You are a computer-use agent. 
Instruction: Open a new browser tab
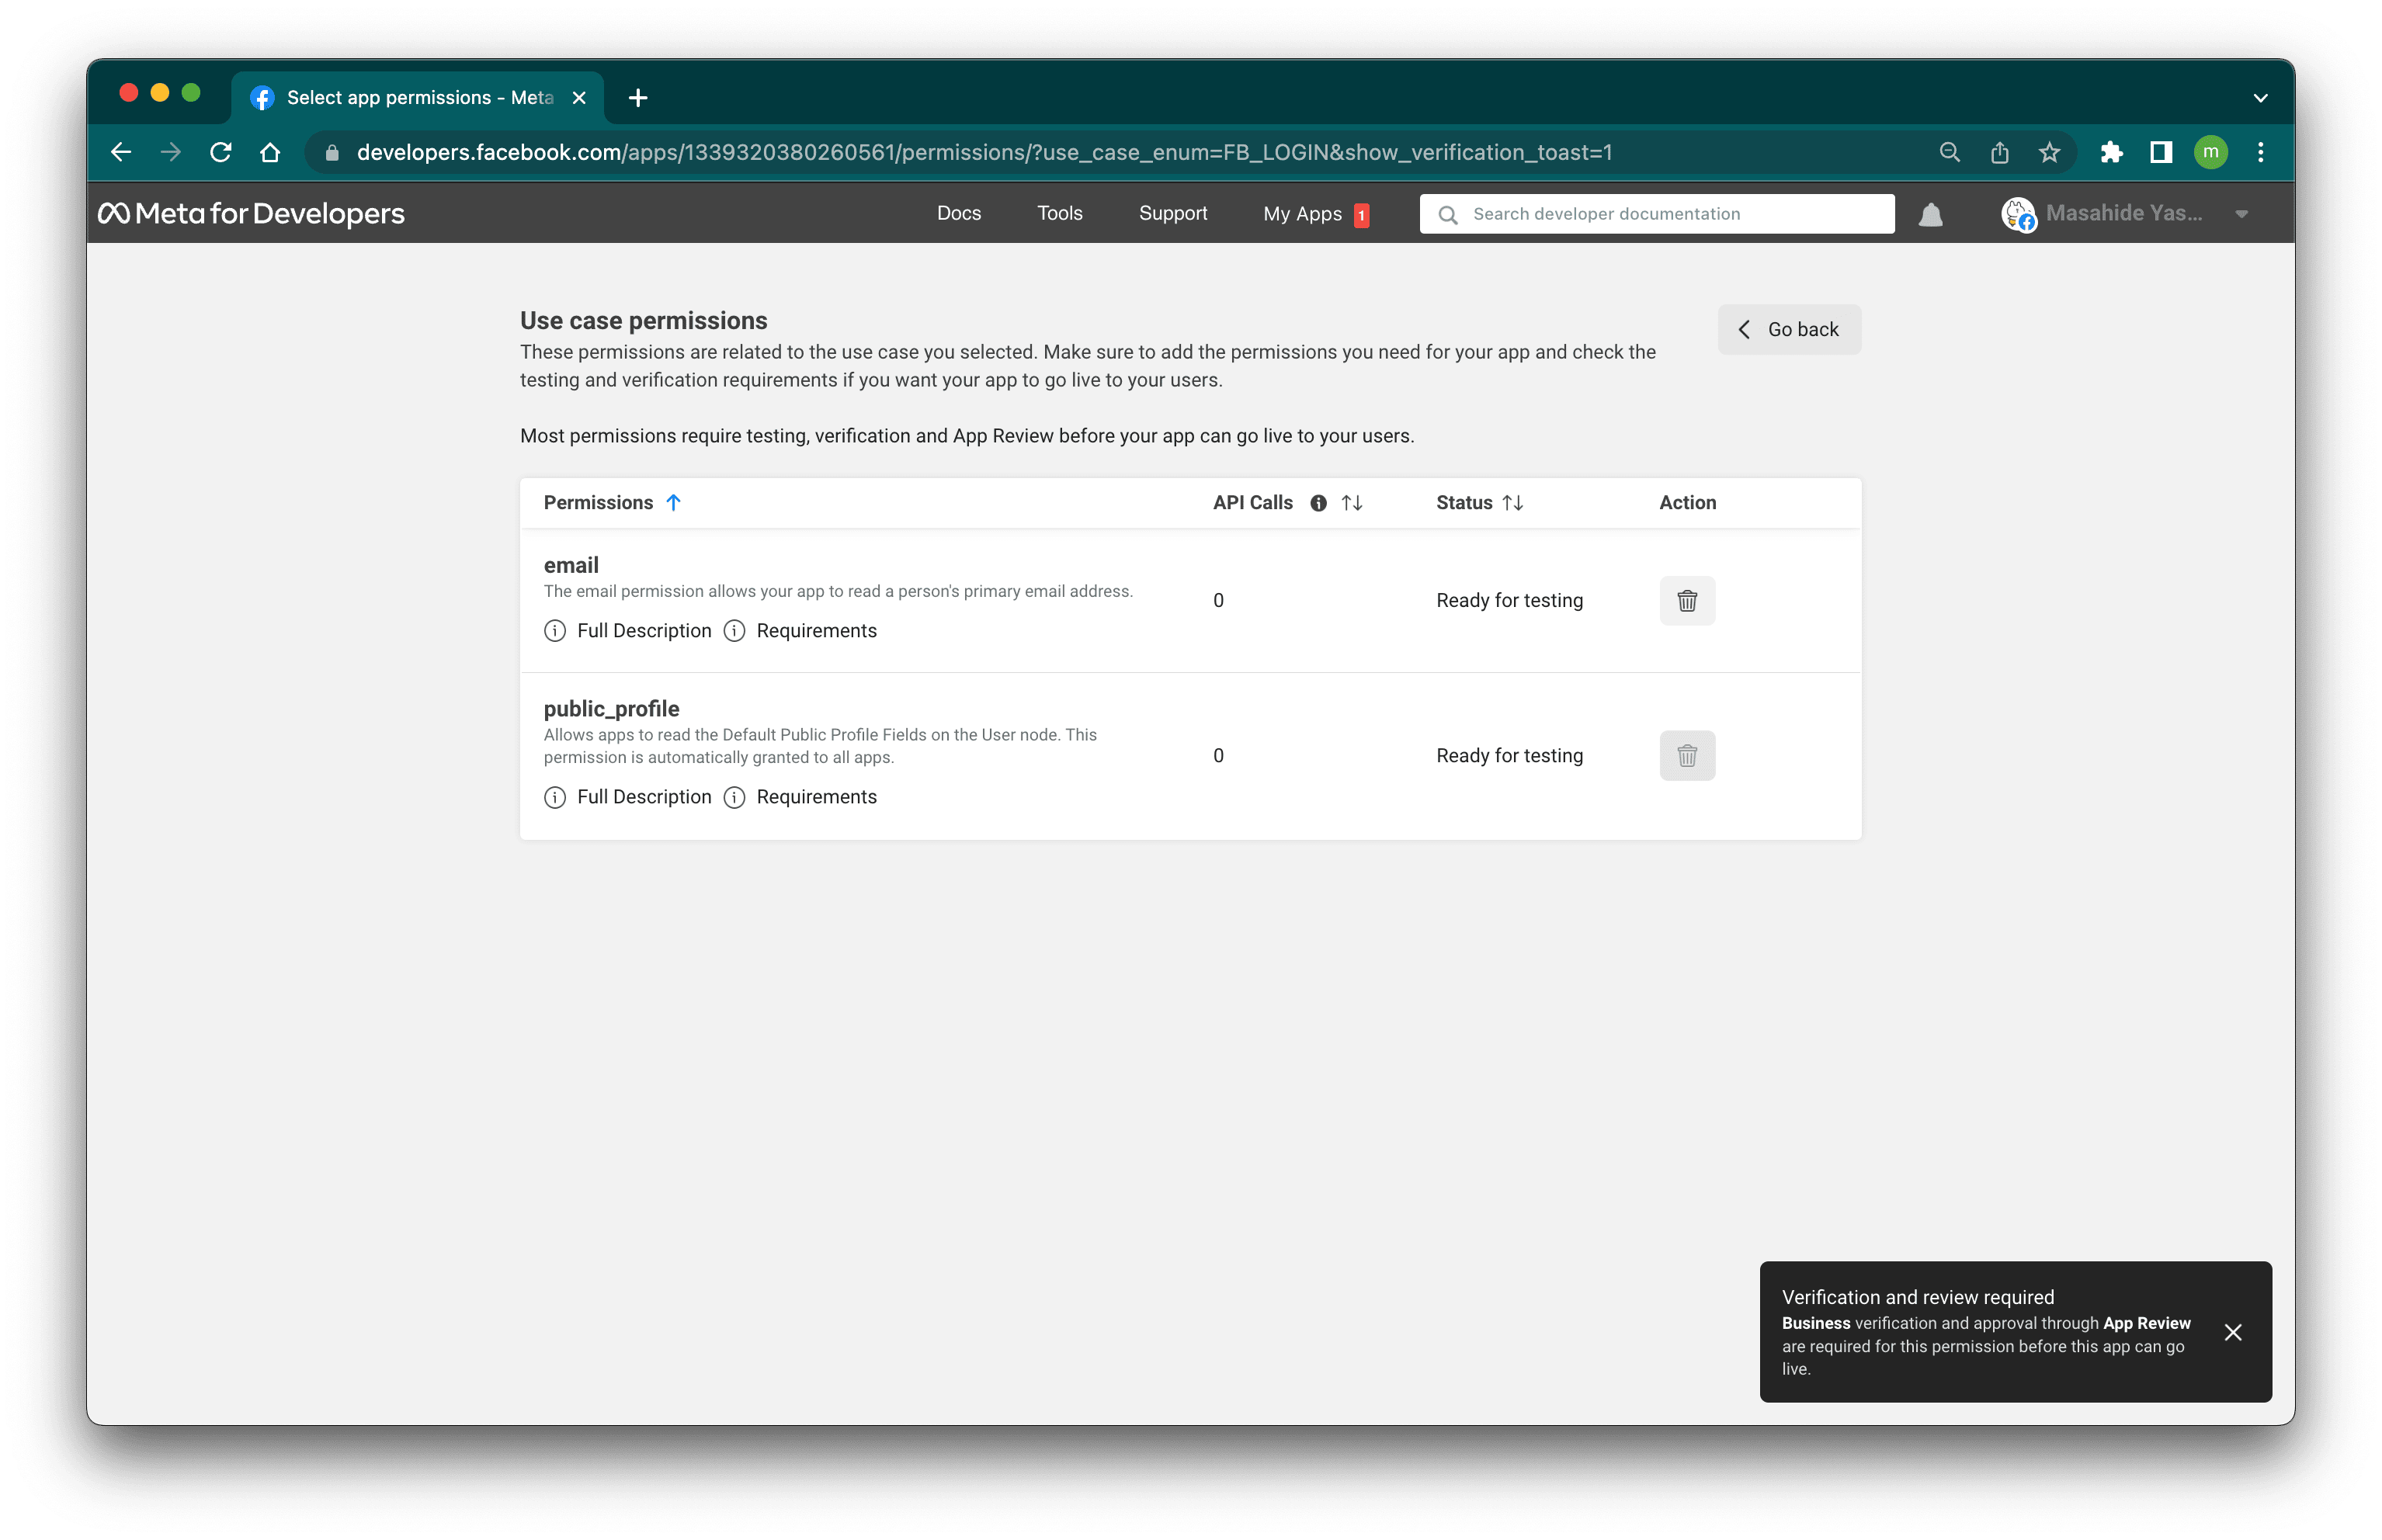click(x=638, y=98)
